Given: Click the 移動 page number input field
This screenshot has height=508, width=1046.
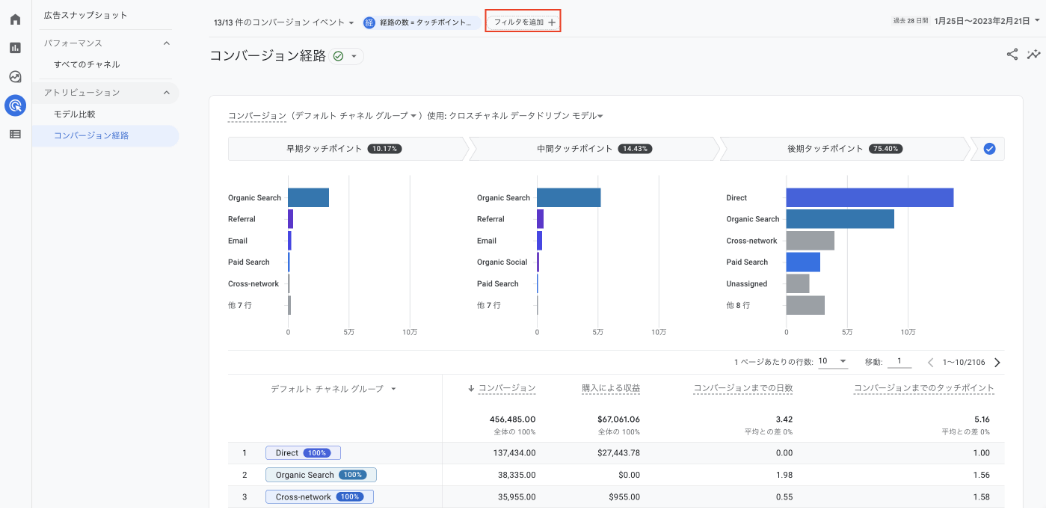Looking at the screenshot, I should pos(900,361).
